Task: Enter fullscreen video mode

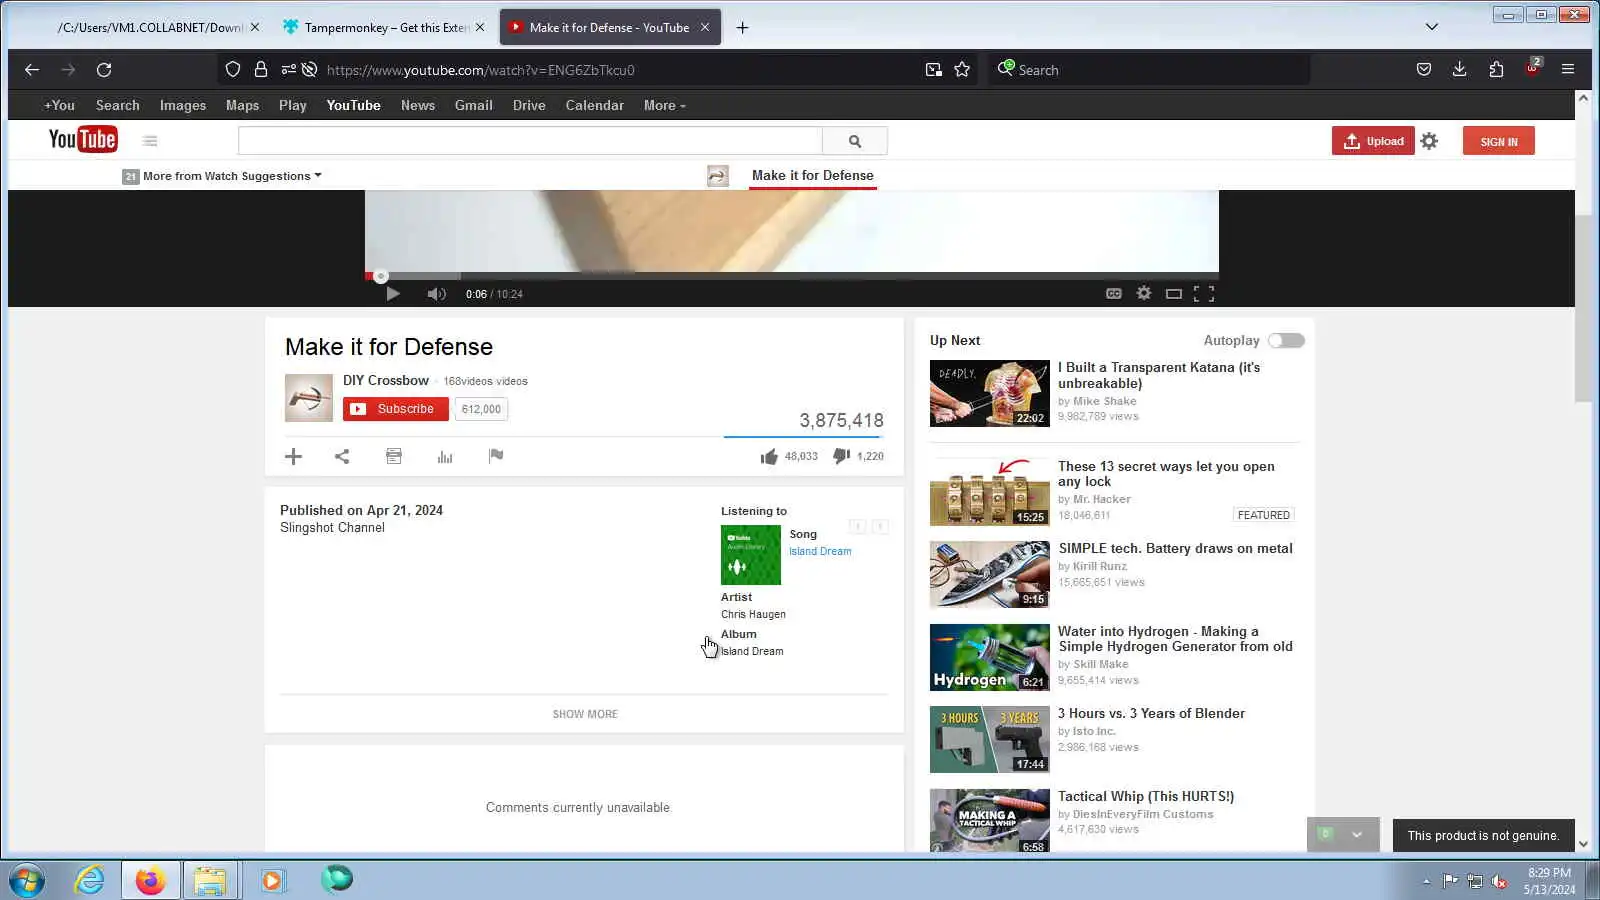Action: click(1204, 294)
